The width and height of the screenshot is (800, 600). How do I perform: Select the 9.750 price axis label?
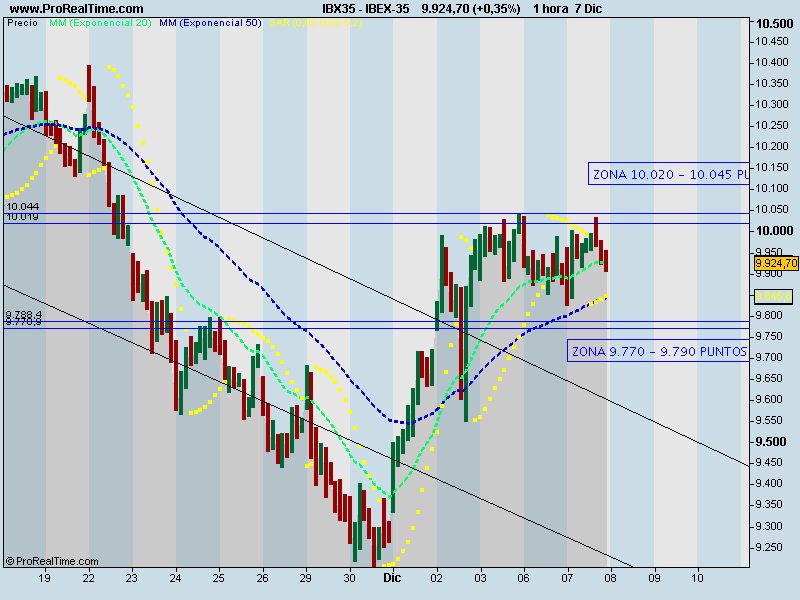(769, 336)
